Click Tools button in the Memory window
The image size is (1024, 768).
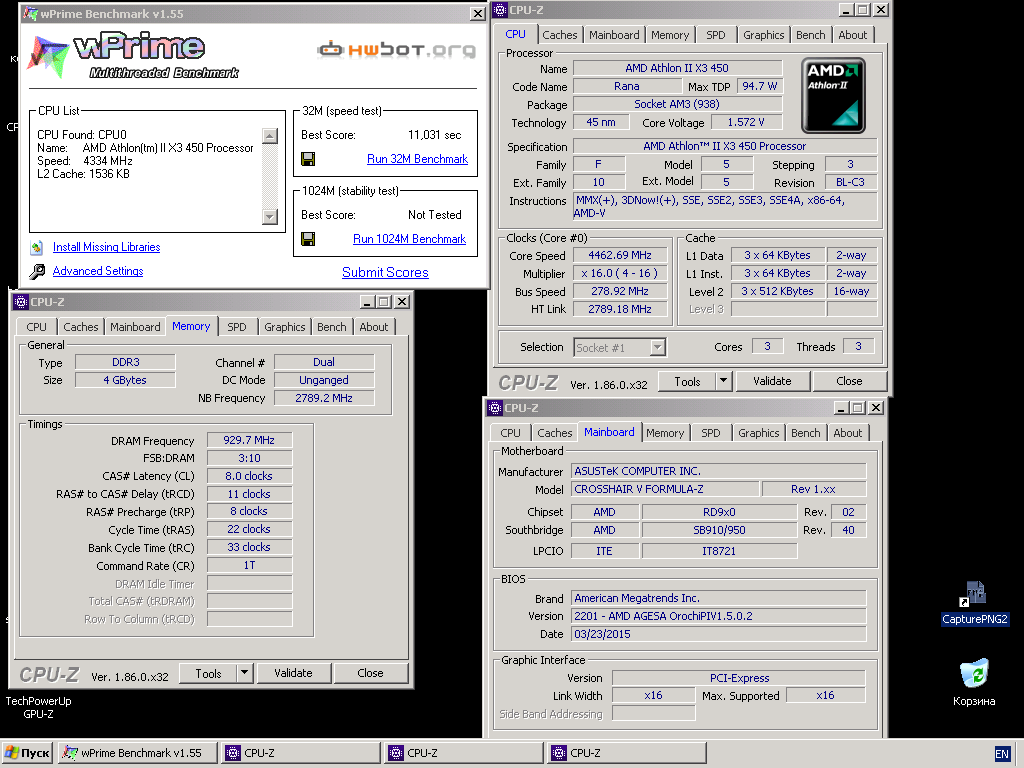[208, 673]
